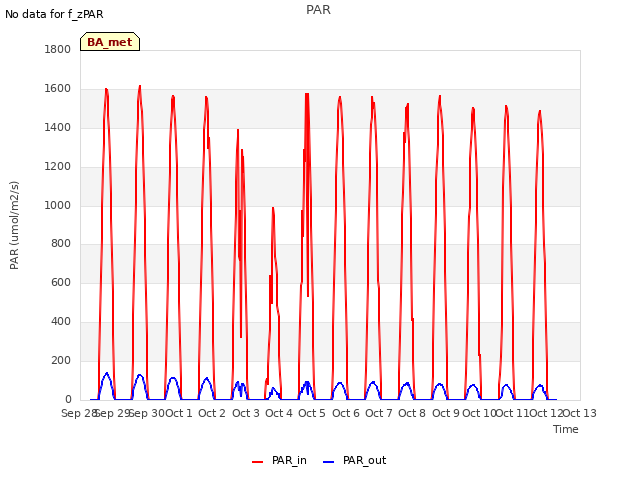Toggle the PAR_in legend entry
Image resolution: width=640 pixels, height=480 pixels.
coord(279,460)
